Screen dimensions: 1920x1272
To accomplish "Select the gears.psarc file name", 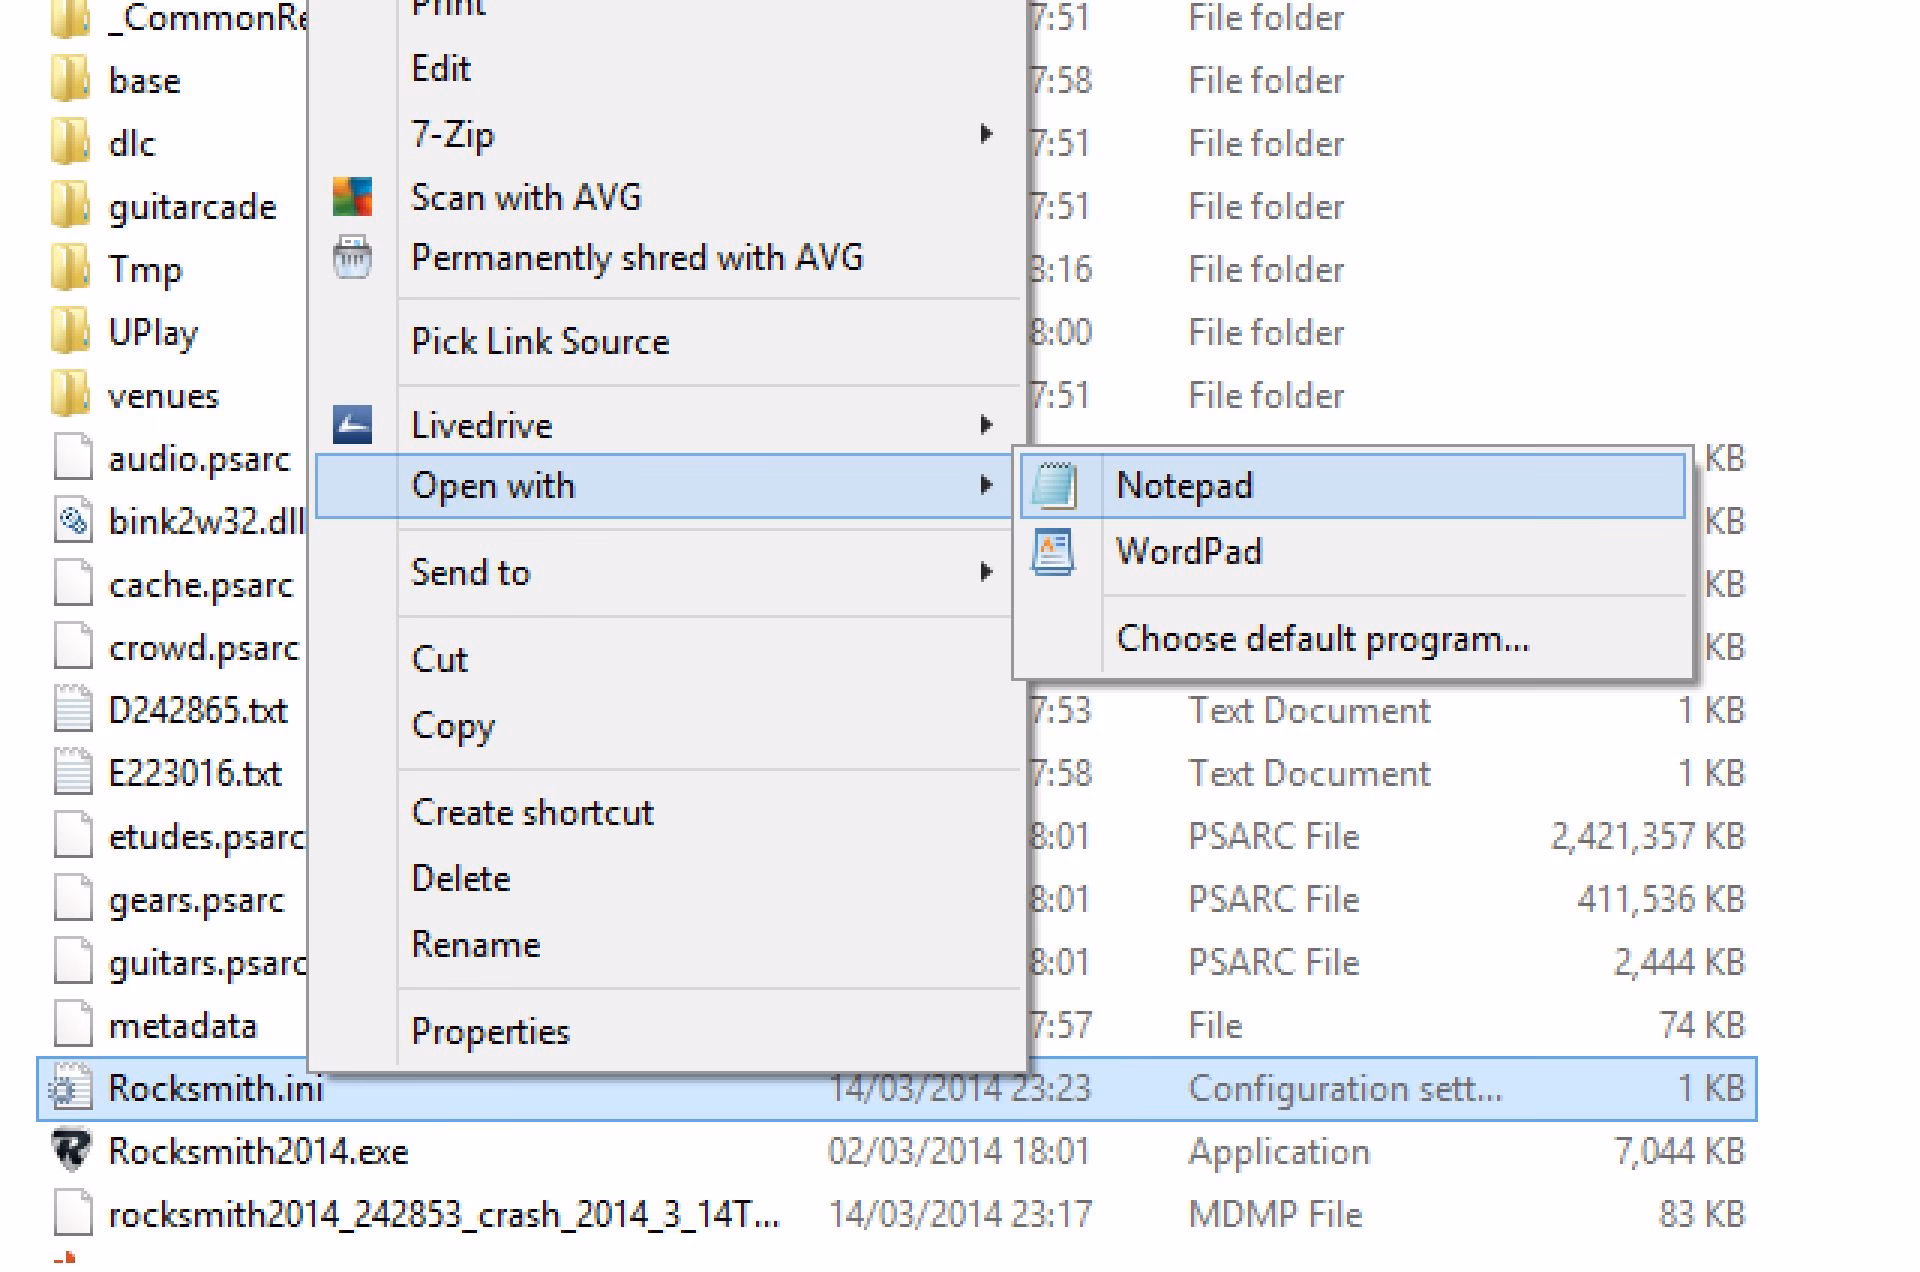I will tap(196, 901).
